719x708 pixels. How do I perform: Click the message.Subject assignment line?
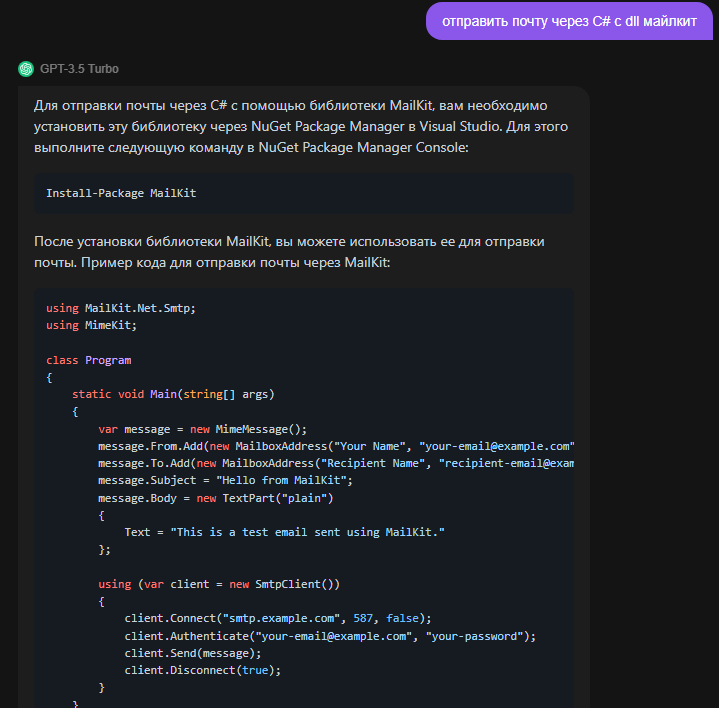click(x=225, y=480)
